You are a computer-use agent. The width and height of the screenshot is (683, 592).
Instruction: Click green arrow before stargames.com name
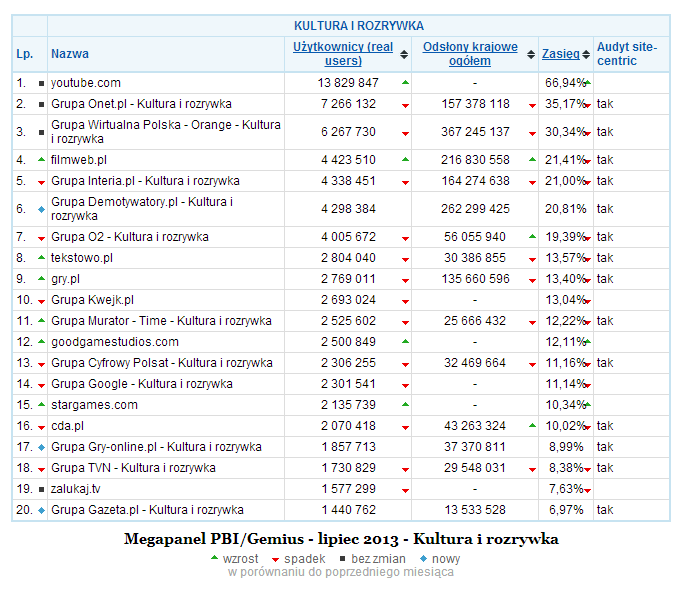41,404
